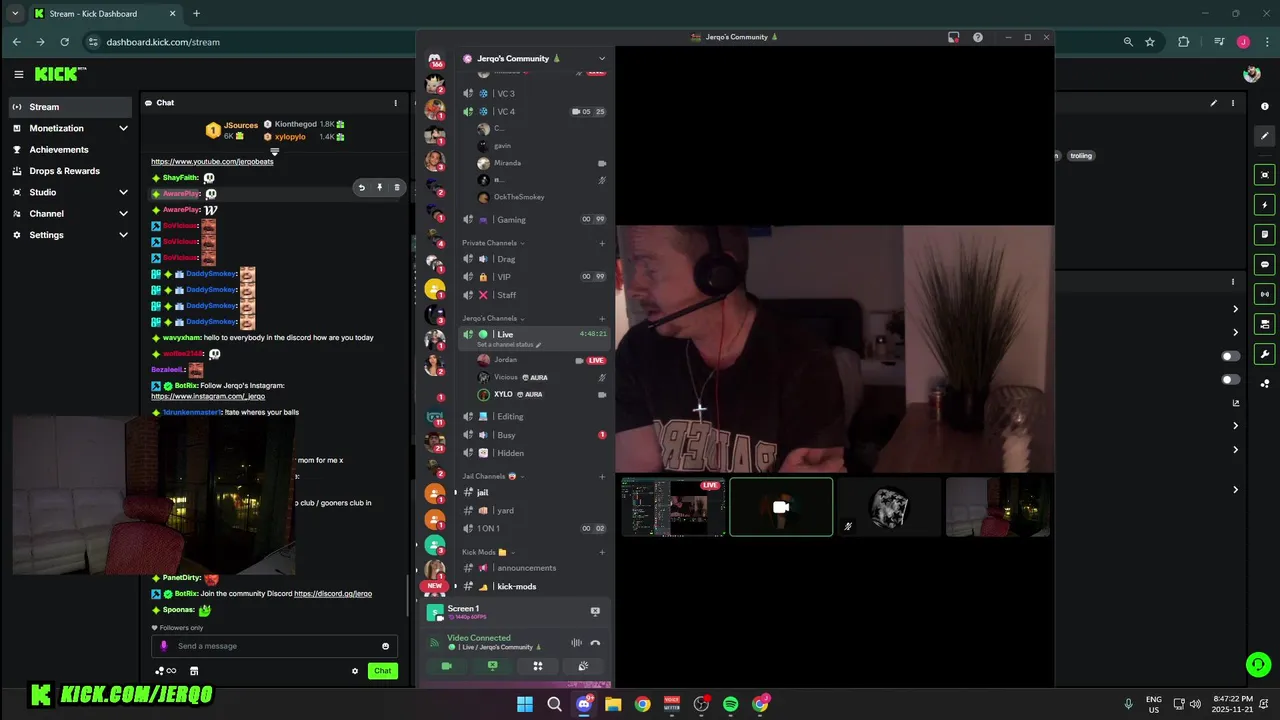Open Discord soundboard button

tap(583, 666)
